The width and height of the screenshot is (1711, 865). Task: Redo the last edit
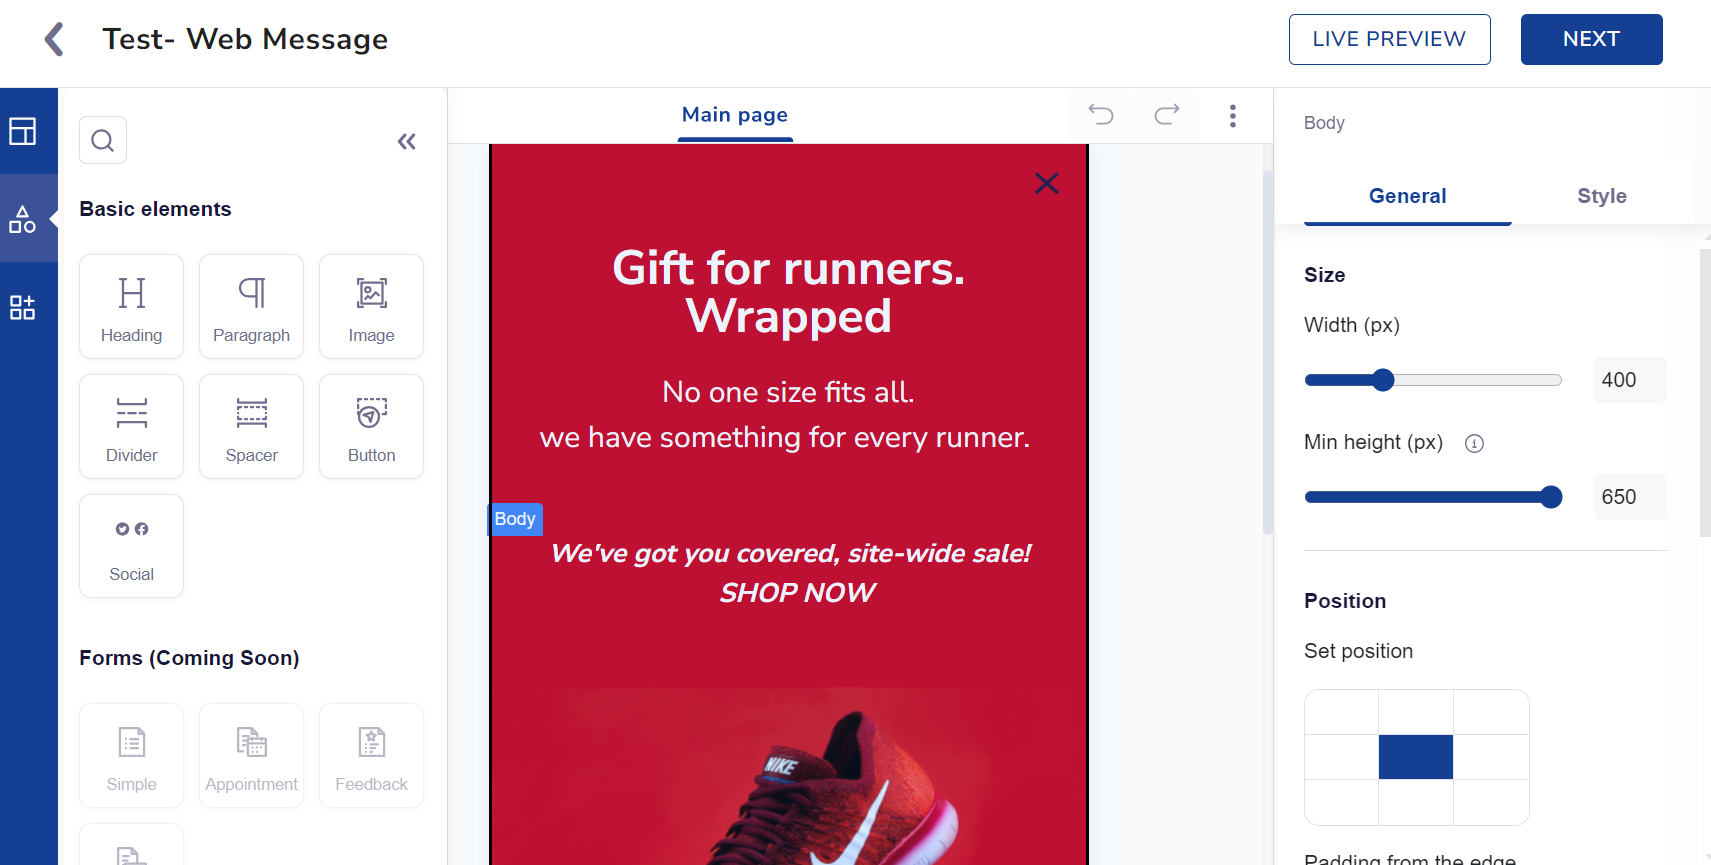coord(1167,115)
